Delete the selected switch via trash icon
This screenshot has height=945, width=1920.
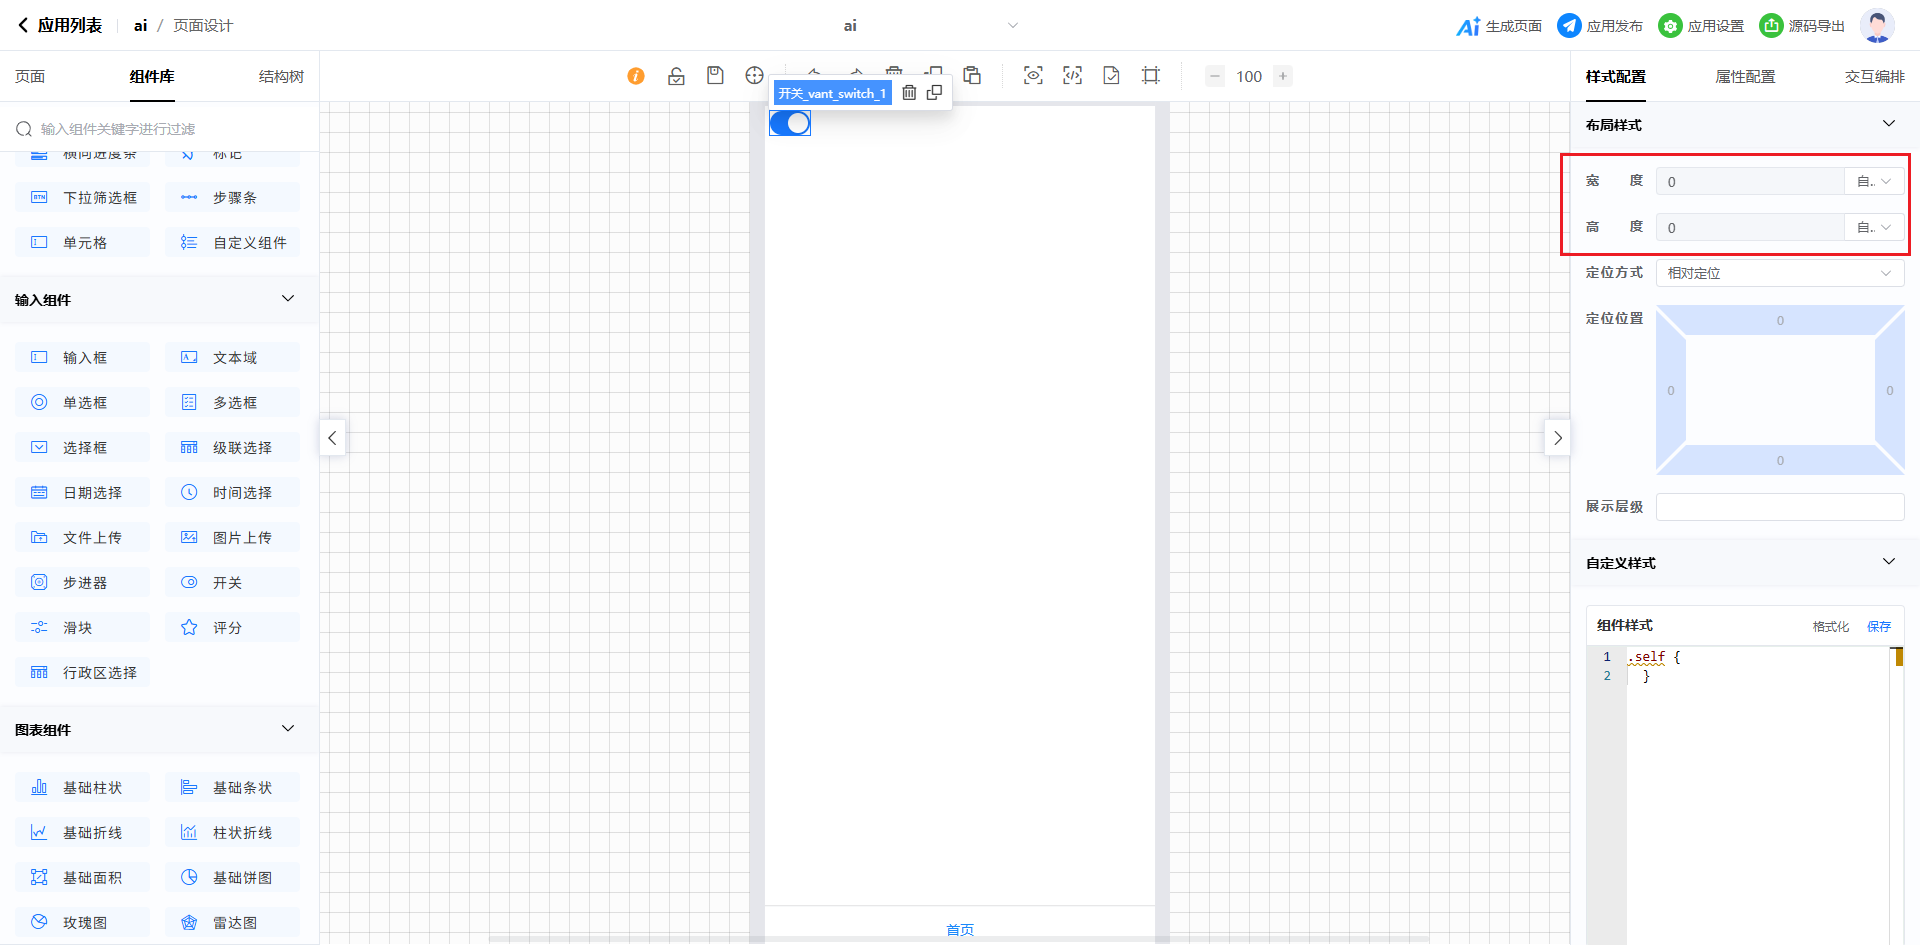click(909, 93)
